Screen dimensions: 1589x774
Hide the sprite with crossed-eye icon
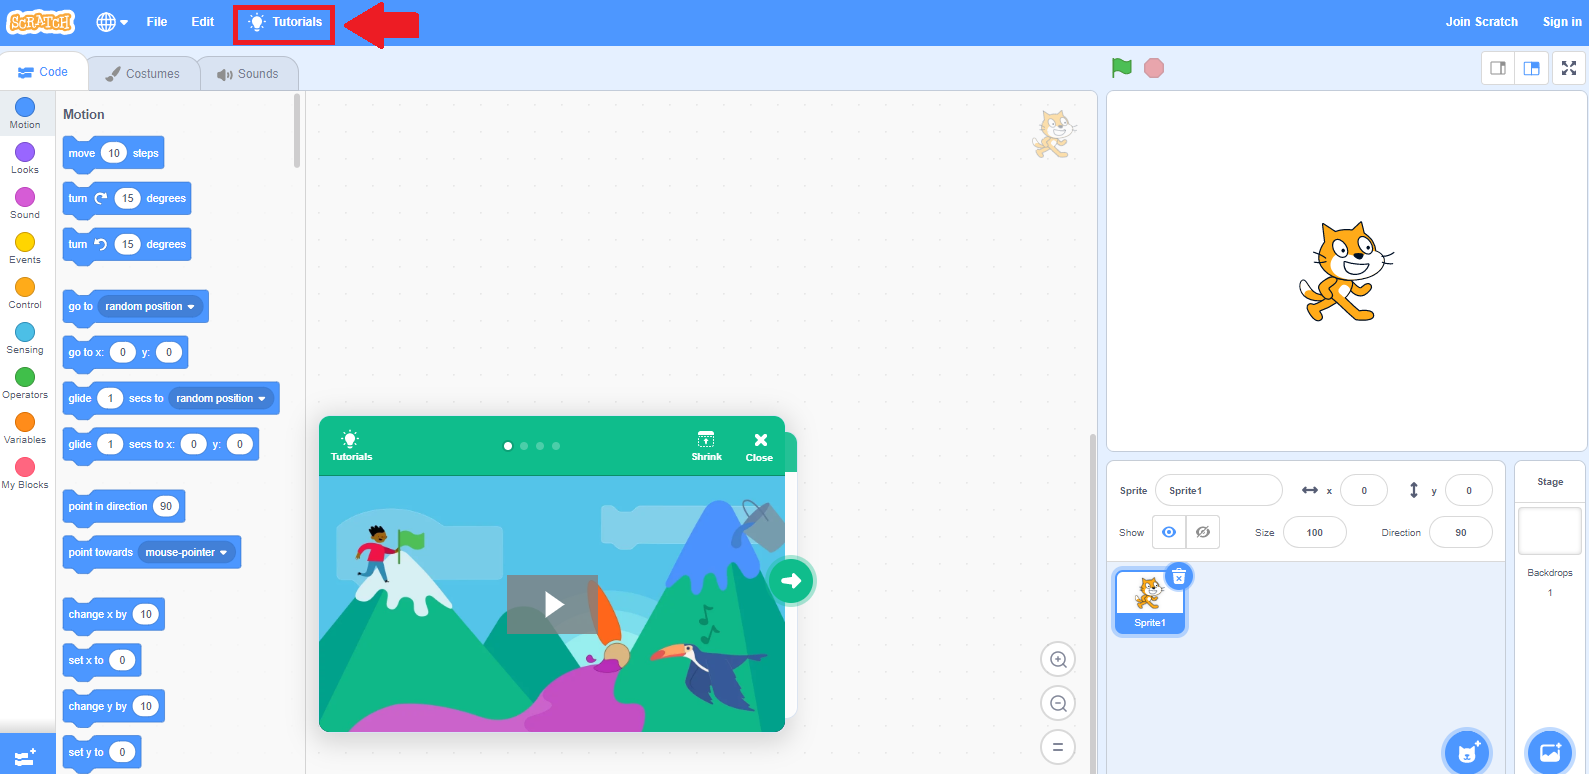click(x=1203, y=532)
